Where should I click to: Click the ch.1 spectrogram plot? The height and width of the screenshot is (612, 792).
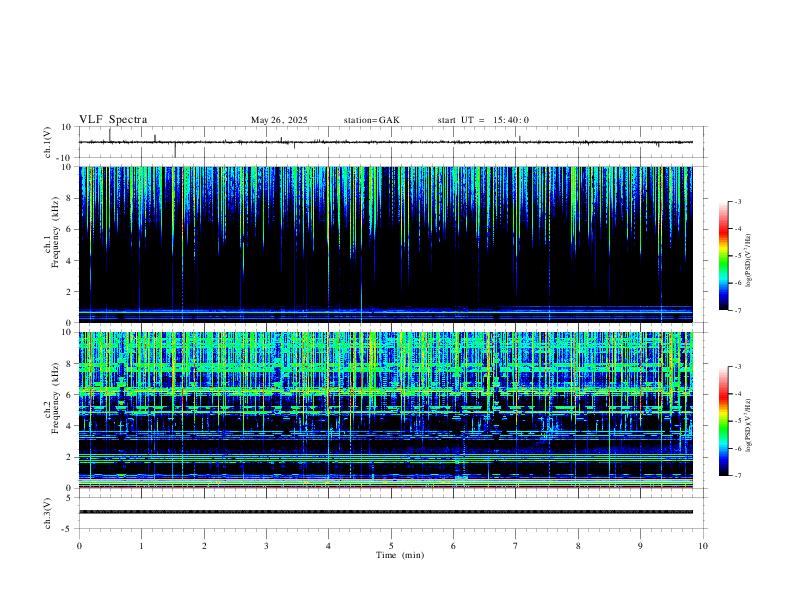tap(386, 244)
